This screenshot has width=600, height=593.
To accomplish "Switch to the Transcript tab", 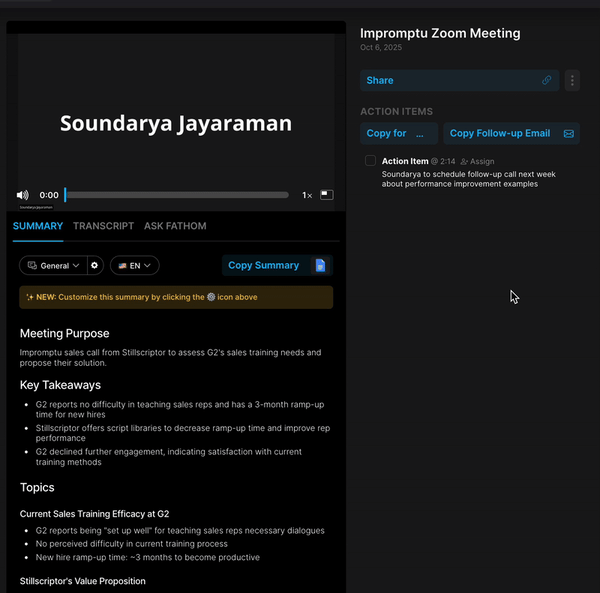I will (x=103, y=226).
